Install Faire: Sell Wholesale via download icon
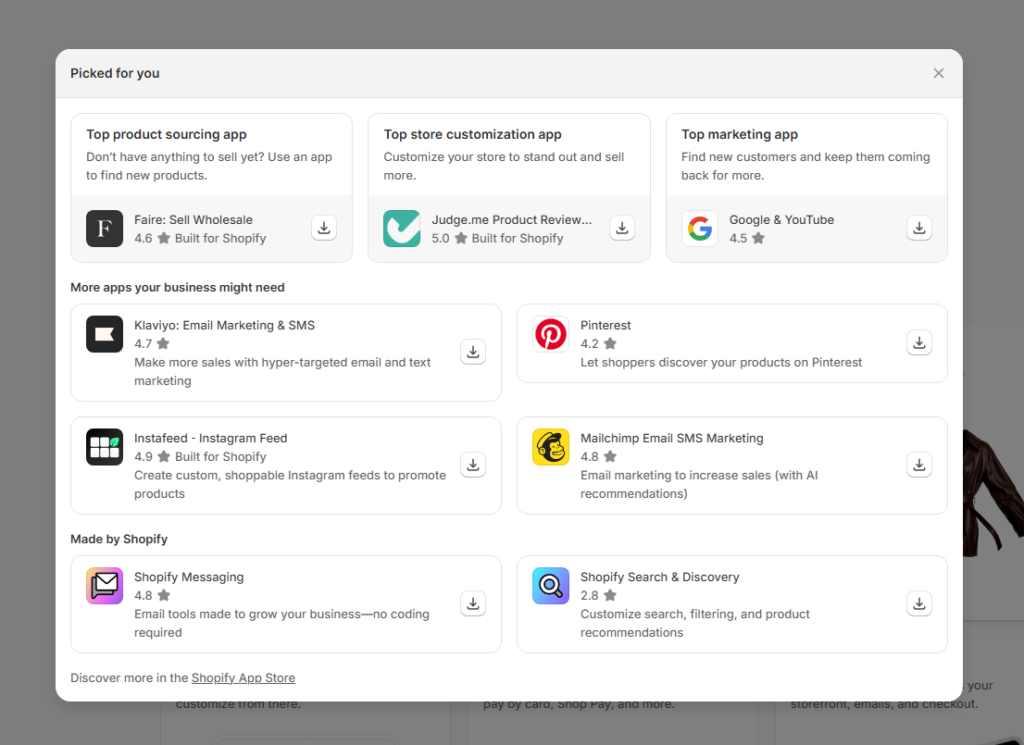Screen dimensions: 1024x745 (324, 228)
